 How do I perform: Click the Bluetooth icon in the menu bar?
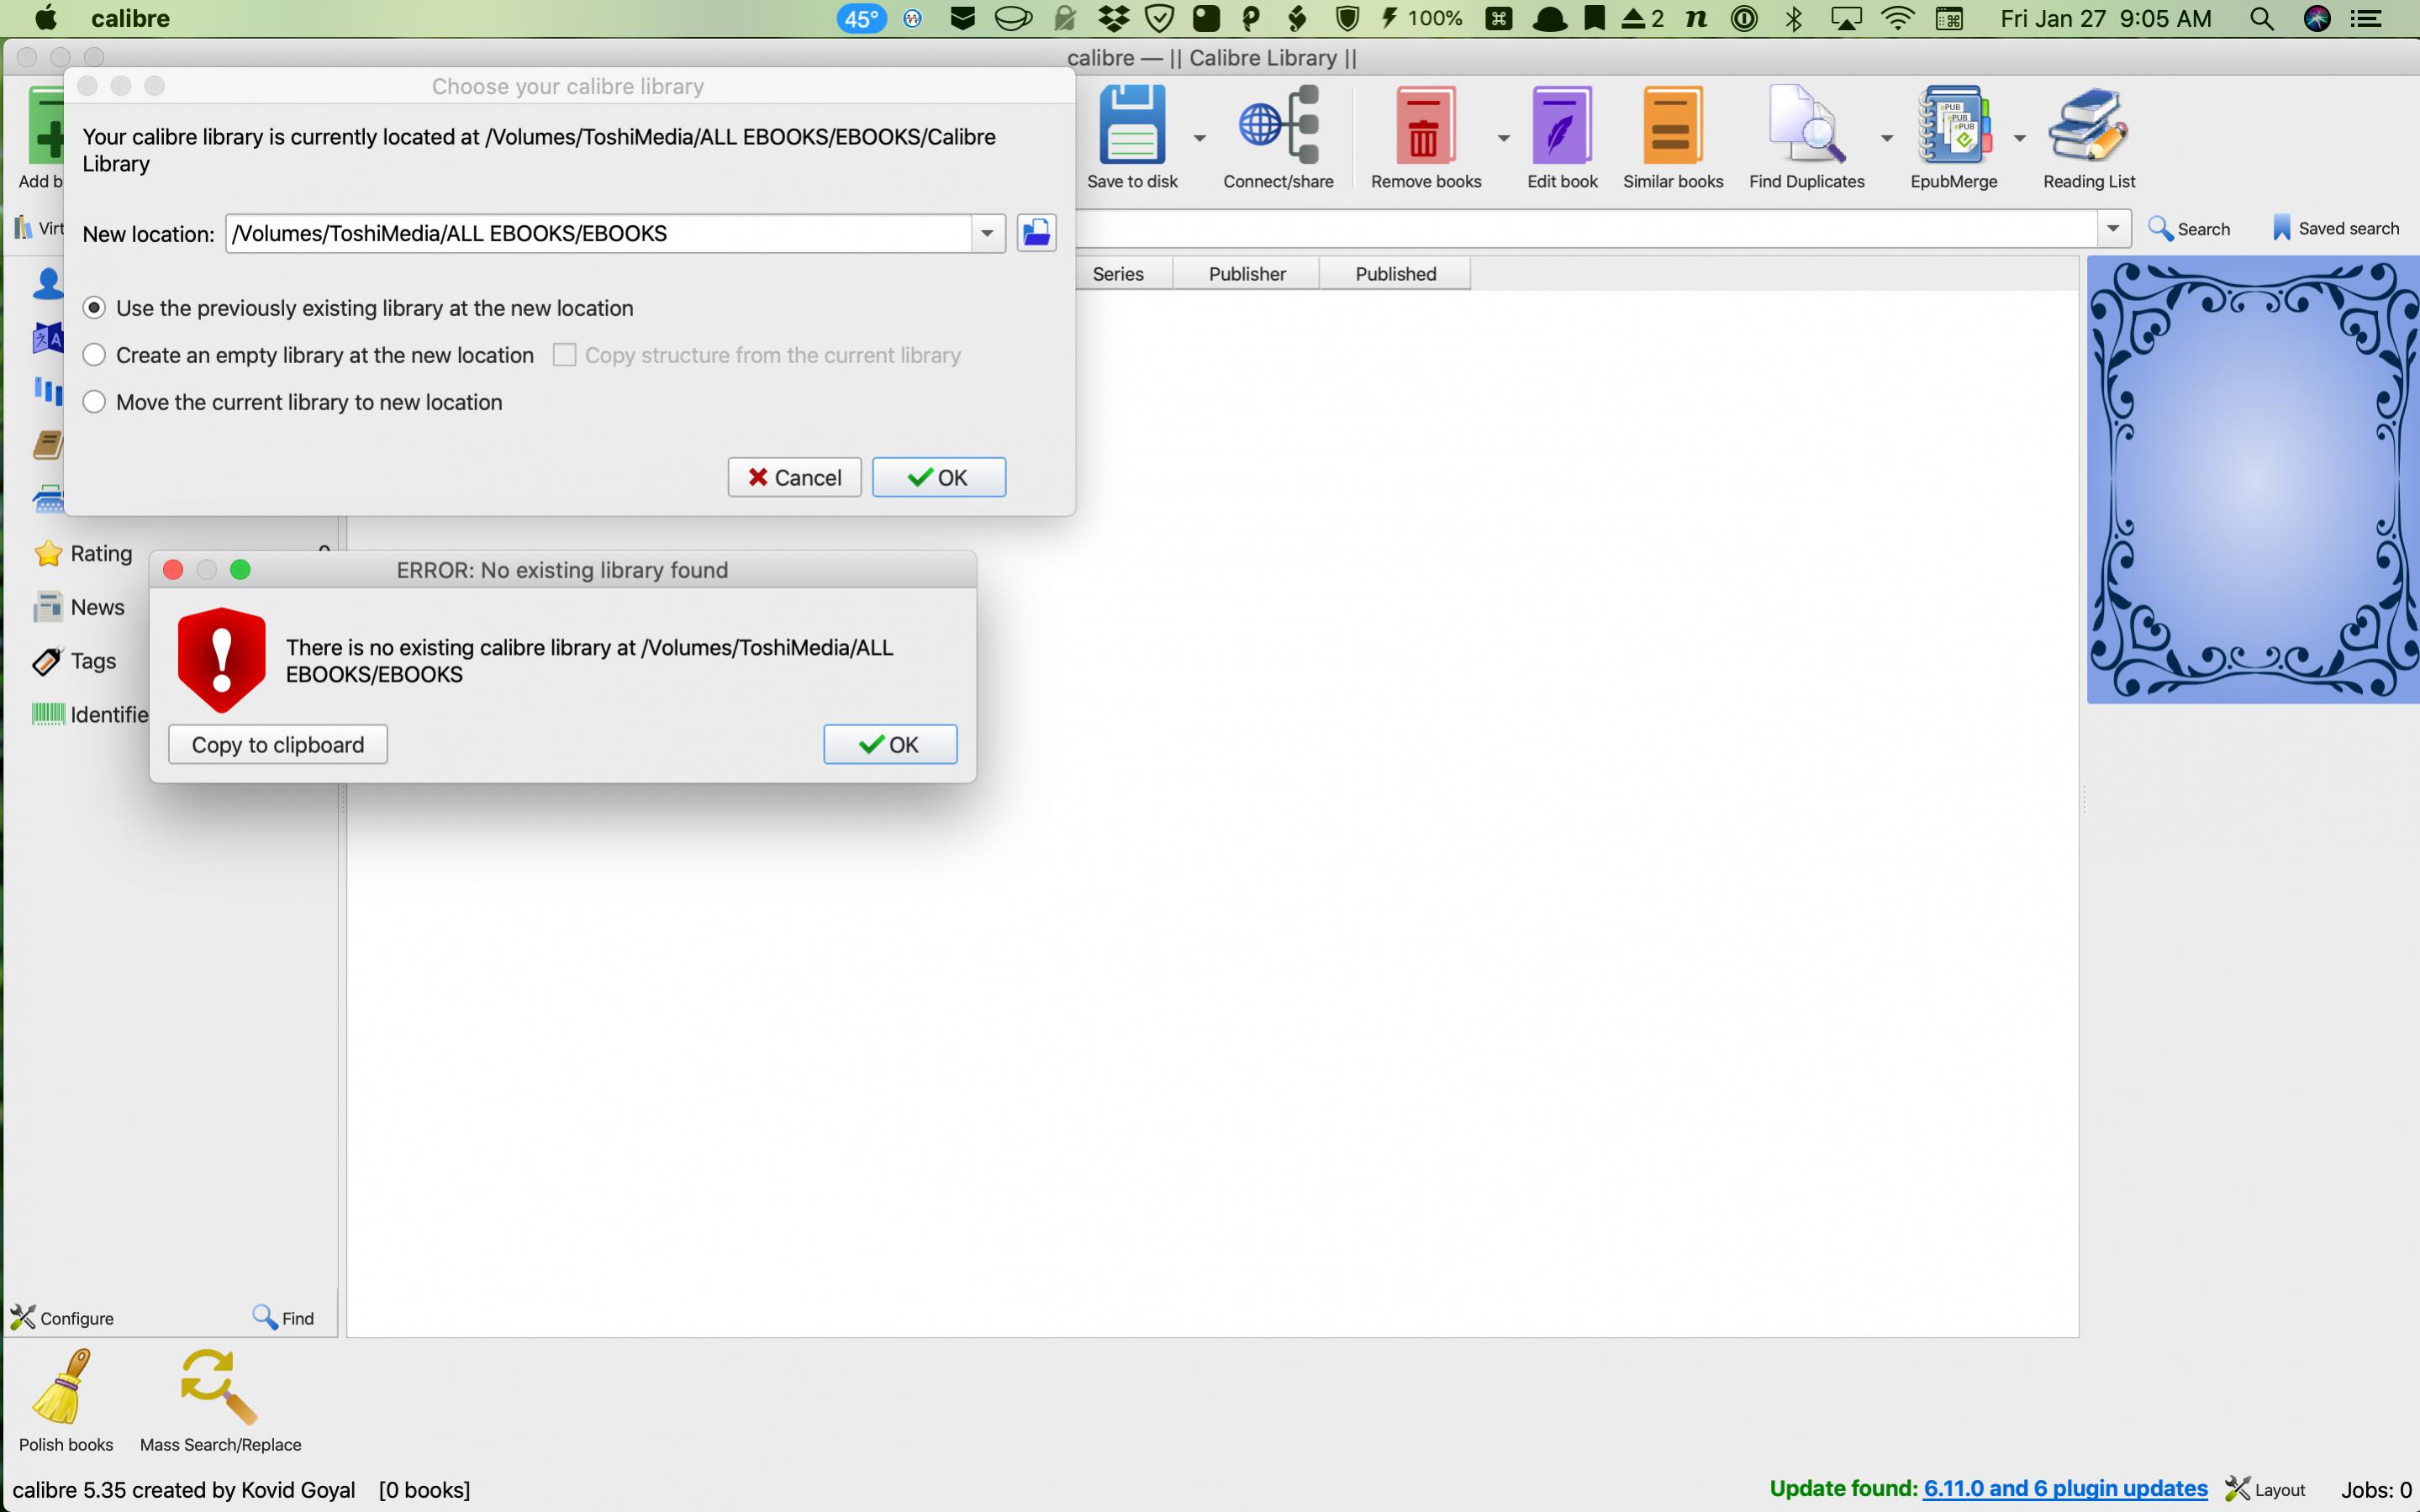1794,19
